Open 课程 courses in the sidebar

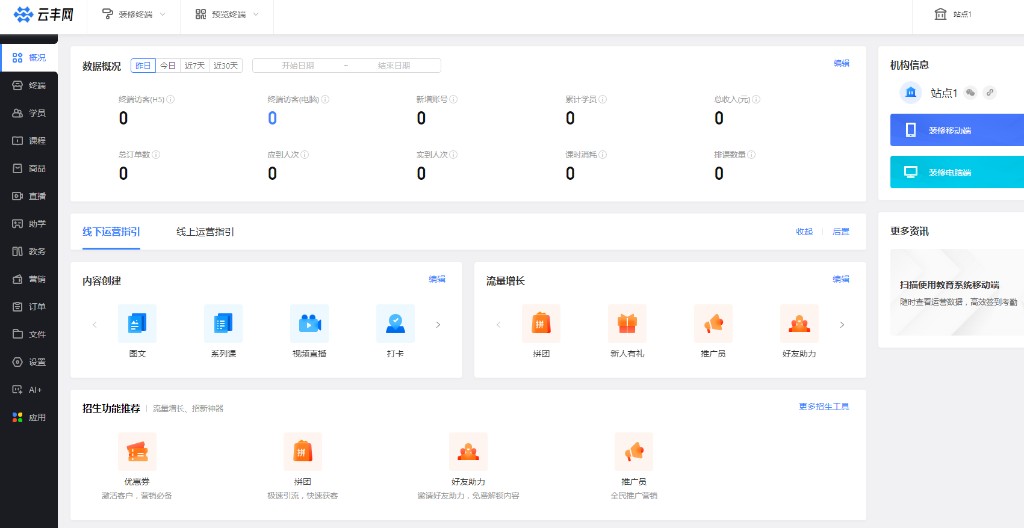pyautogui.click(x=29, y=140)
